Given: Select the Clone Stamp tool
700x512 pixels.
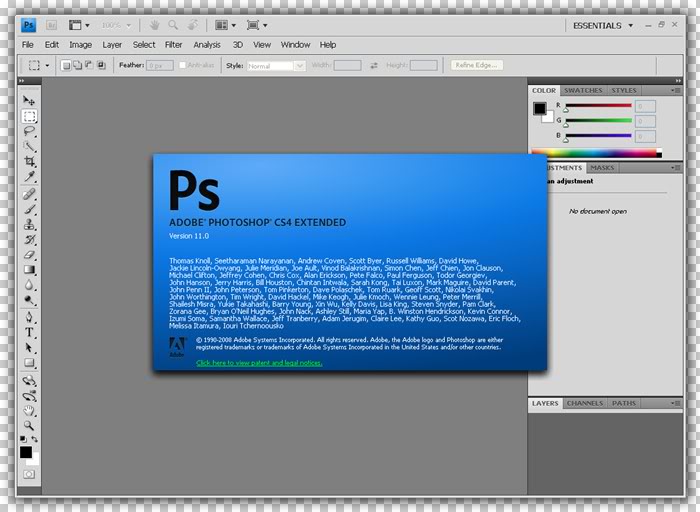Looking at the screenshot, I should pos(29,225).
